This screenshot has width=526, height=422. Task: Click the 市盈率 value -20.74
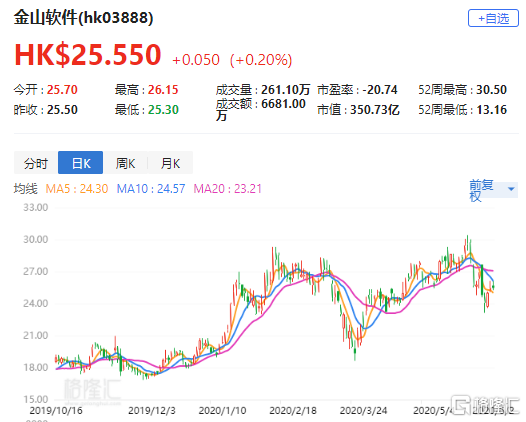[x=380, y=90]
